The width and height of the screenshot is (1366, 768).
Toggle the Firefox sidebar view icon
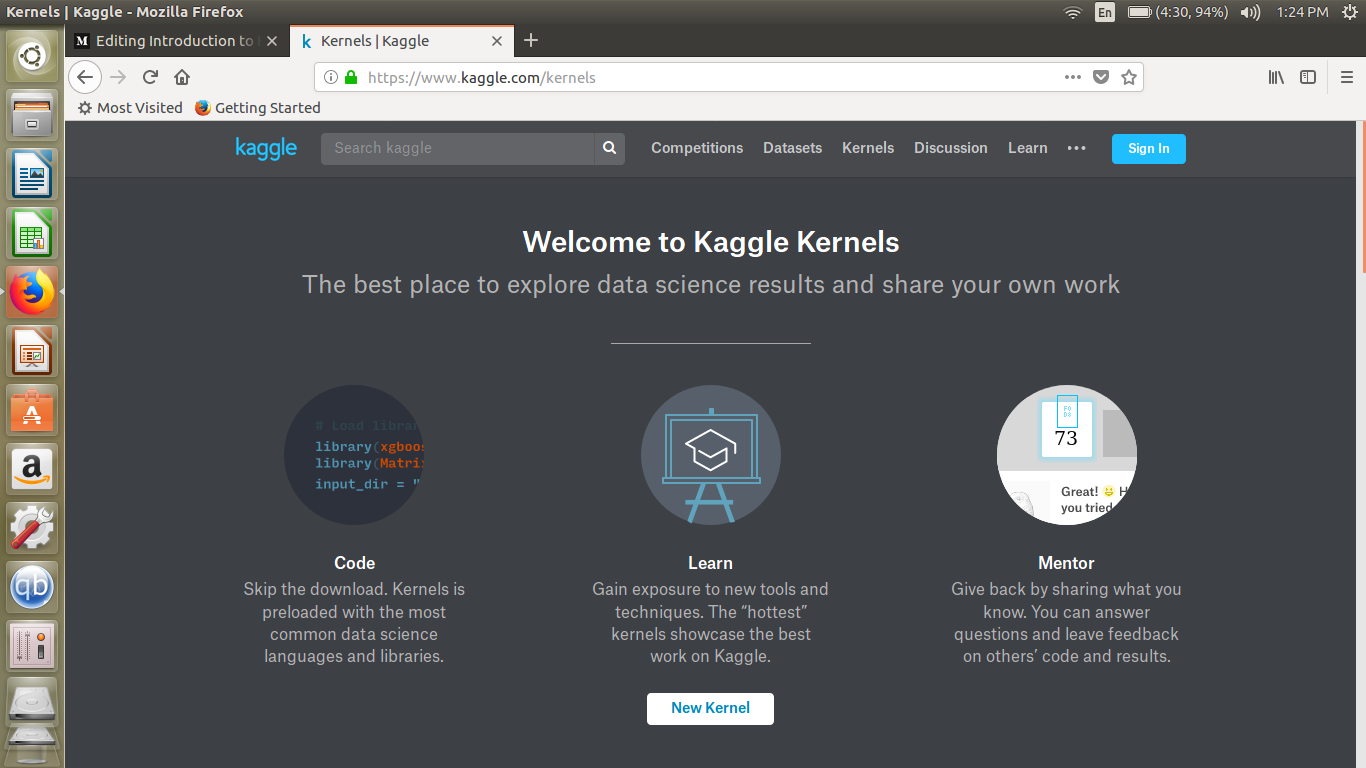pyautogui.click(x=1308, y=77)
